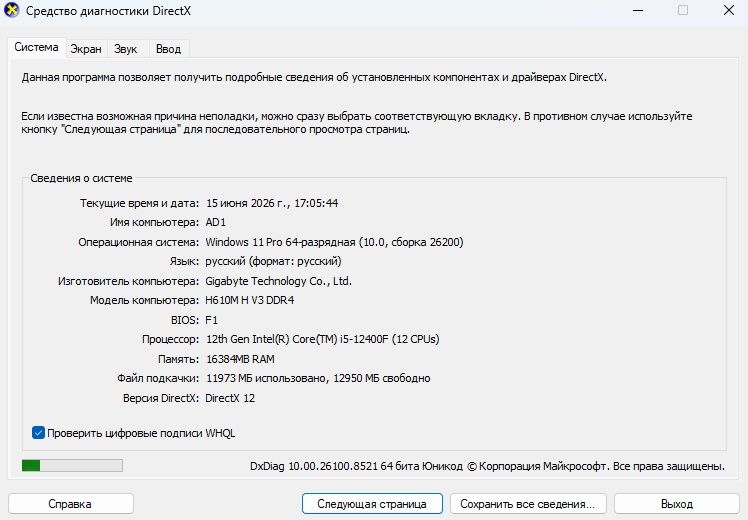Image resolution: width=748 pixels, height=520 pixels.
Task: Click label Модель компьютера
Action: (x=145, y=301)
